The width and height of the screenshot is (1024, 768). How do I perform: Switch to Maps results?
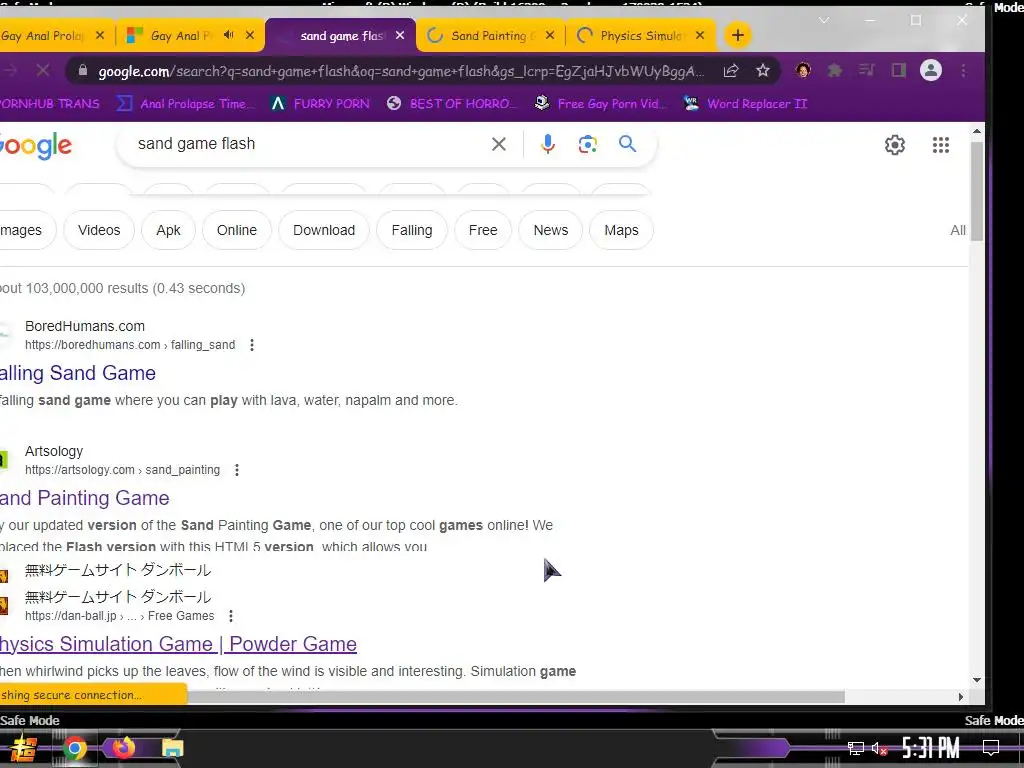point(621,230)
